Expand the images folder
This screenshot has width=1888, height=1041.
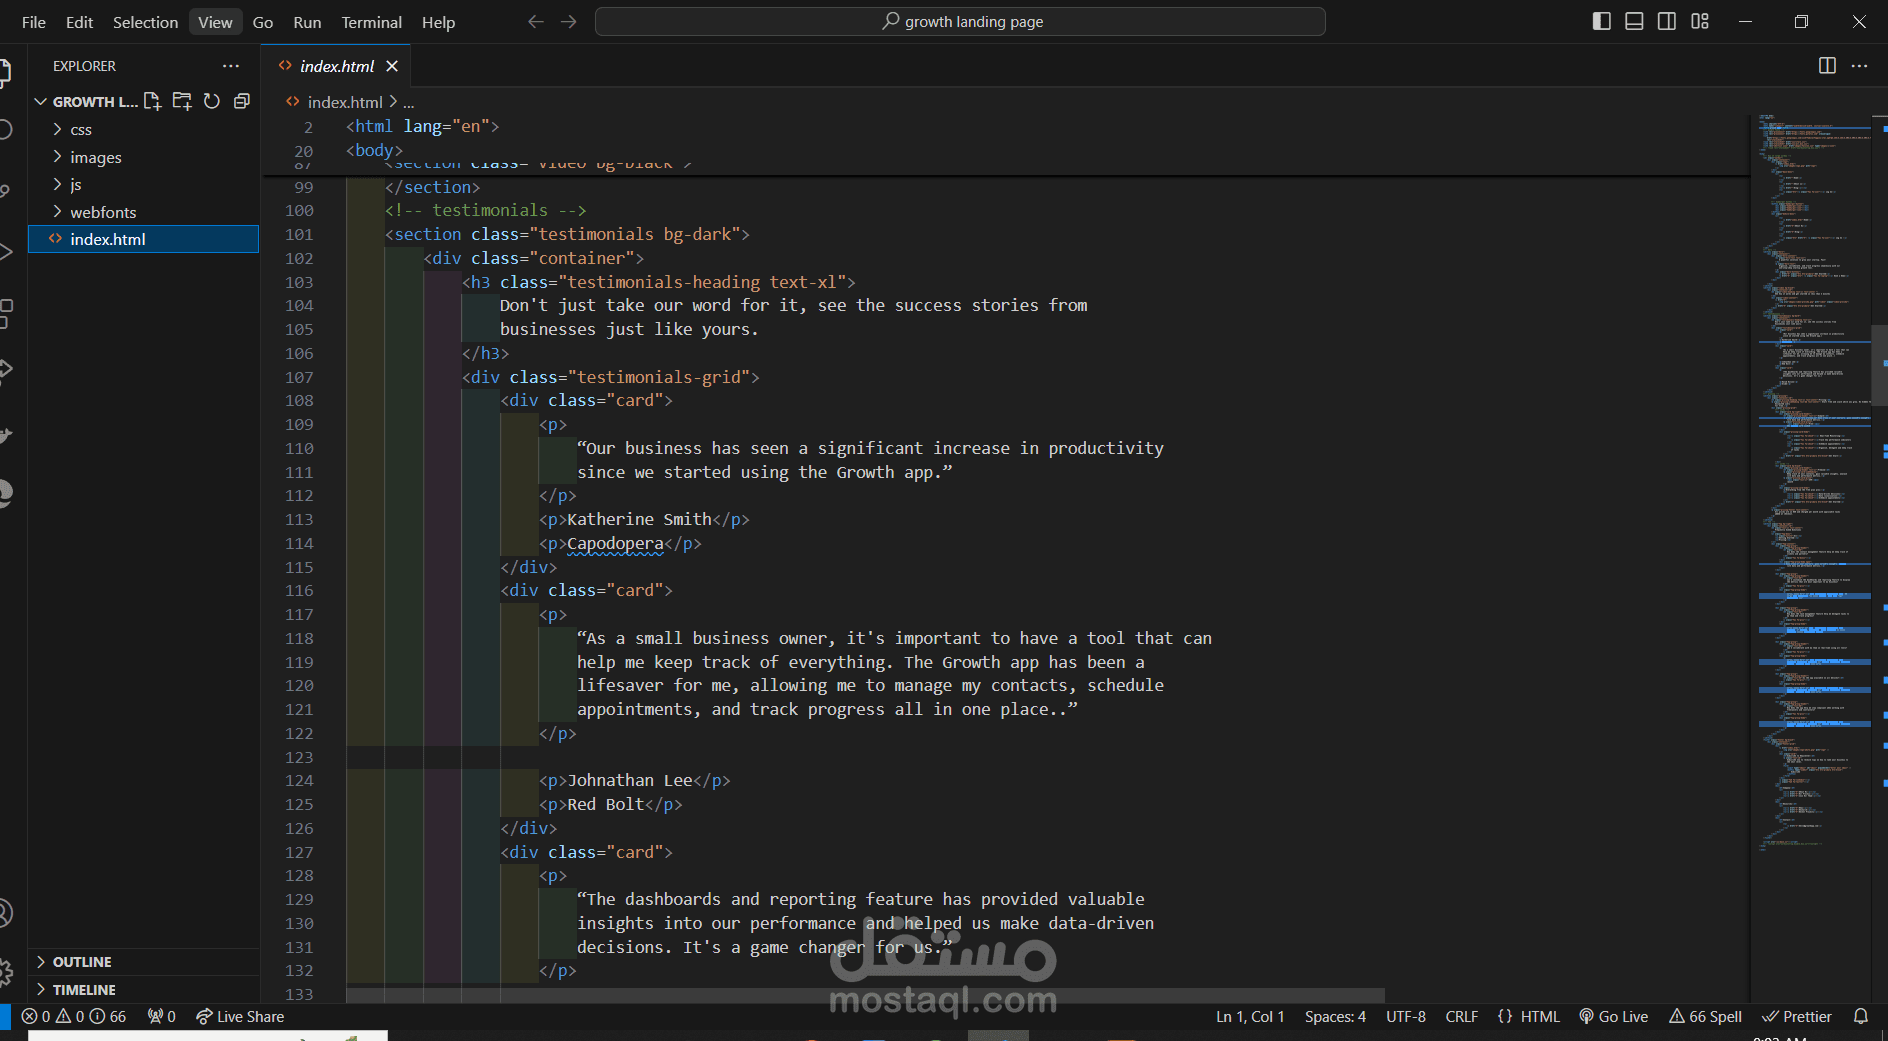tap(144, 157)
